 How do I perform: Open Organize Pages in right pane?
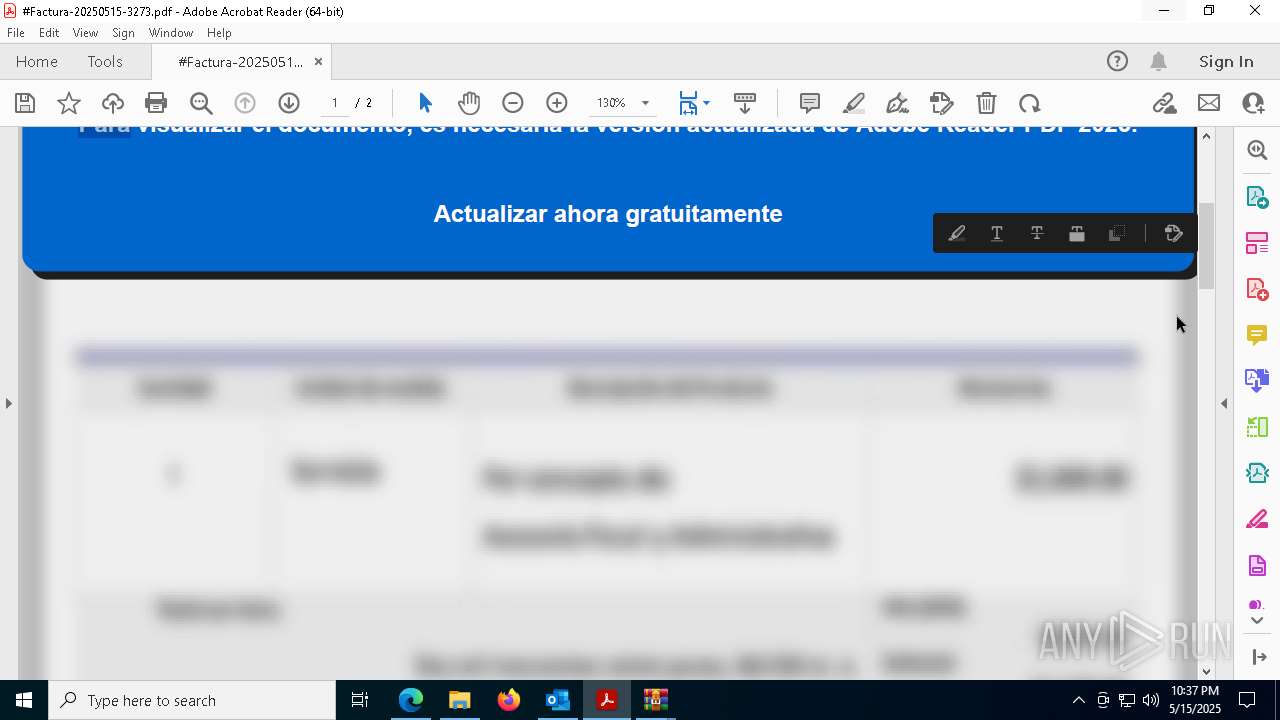(1257, 243)
